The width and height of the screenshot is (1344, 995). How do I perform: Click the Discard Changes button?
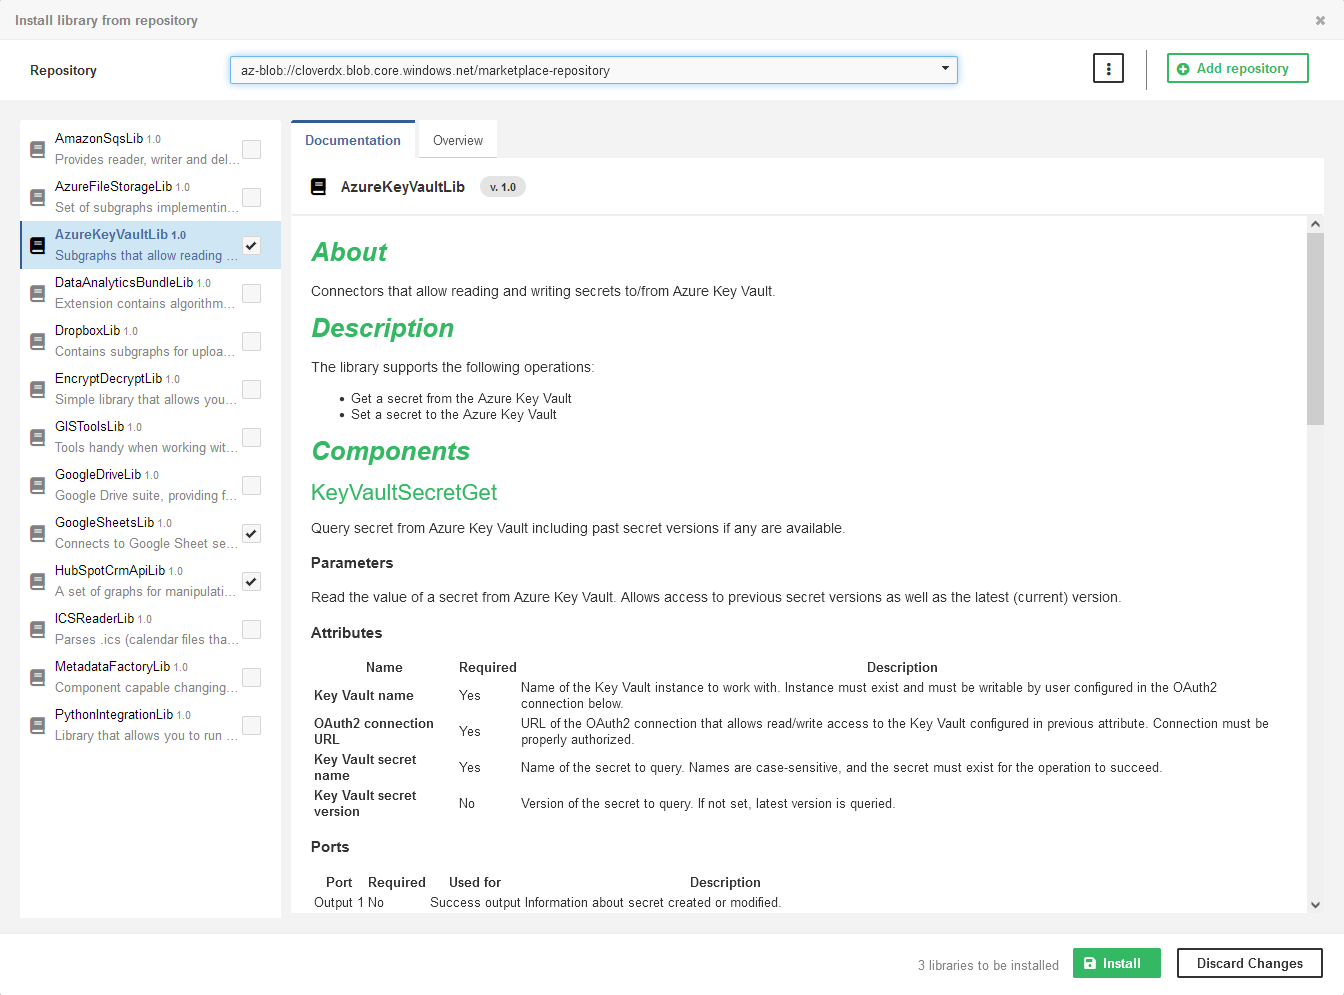click(1250, 963)
